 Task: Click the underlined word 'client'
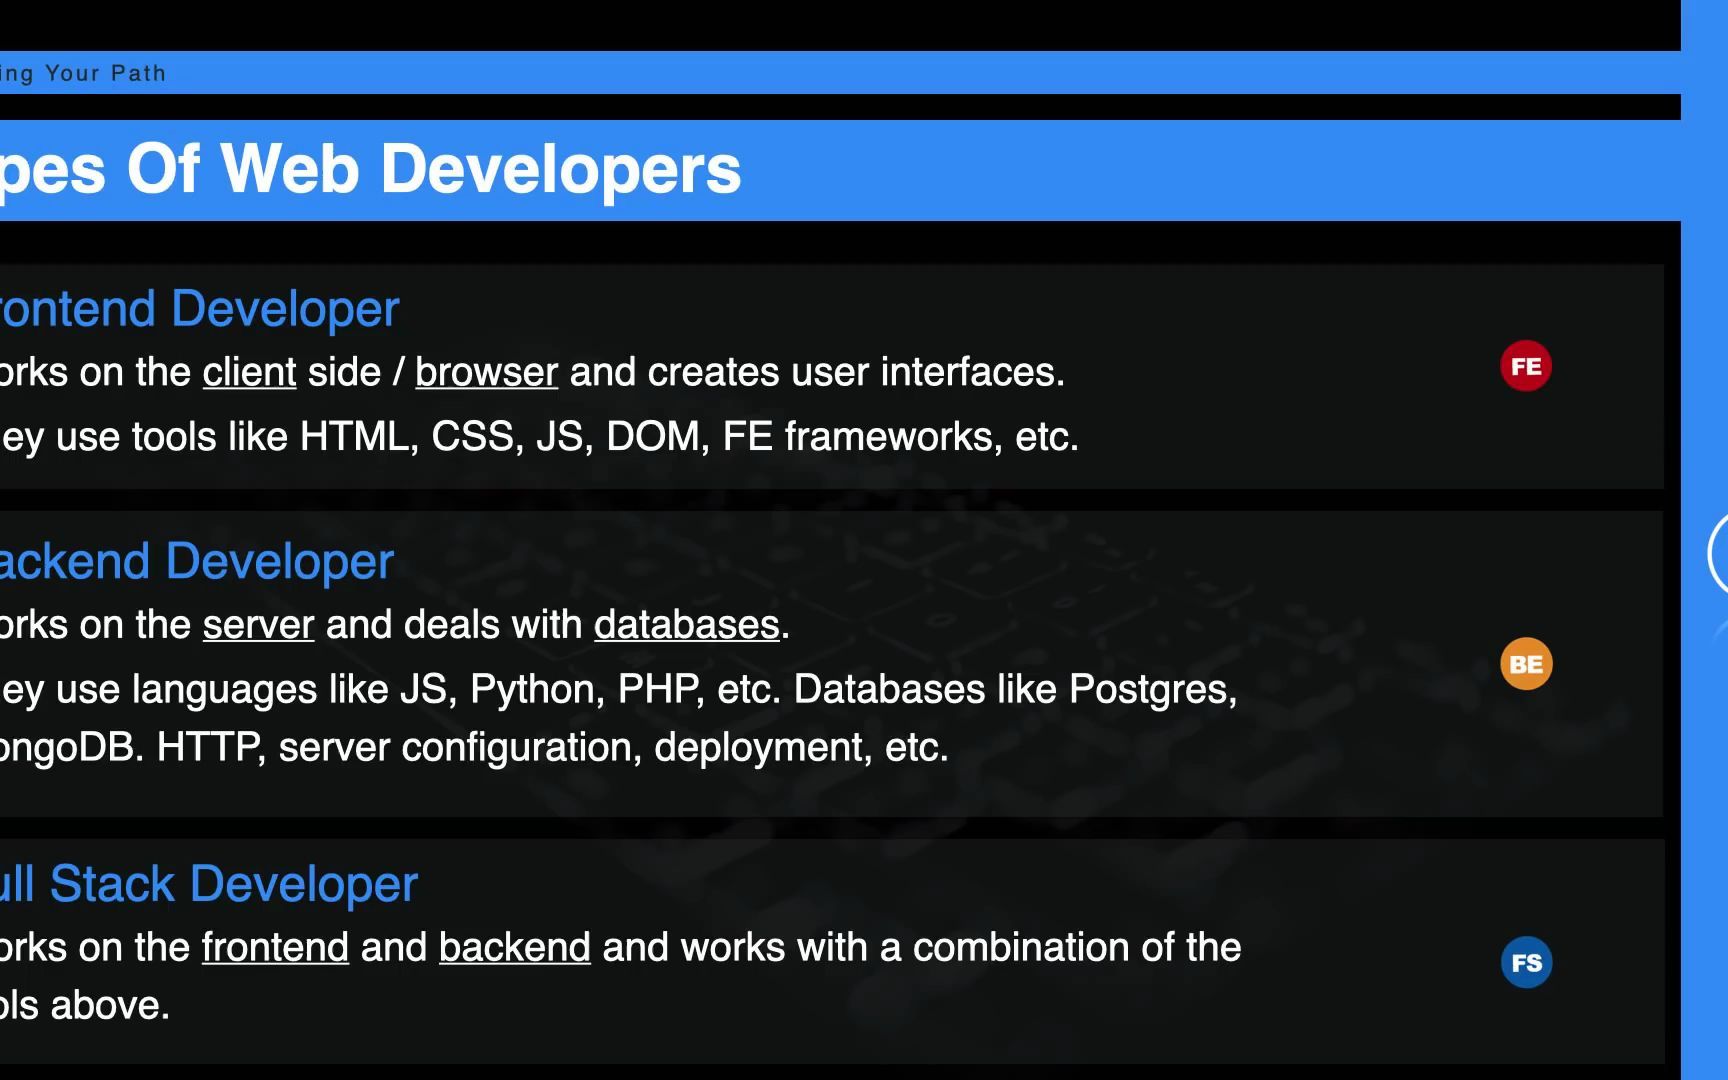coord(250,372)
